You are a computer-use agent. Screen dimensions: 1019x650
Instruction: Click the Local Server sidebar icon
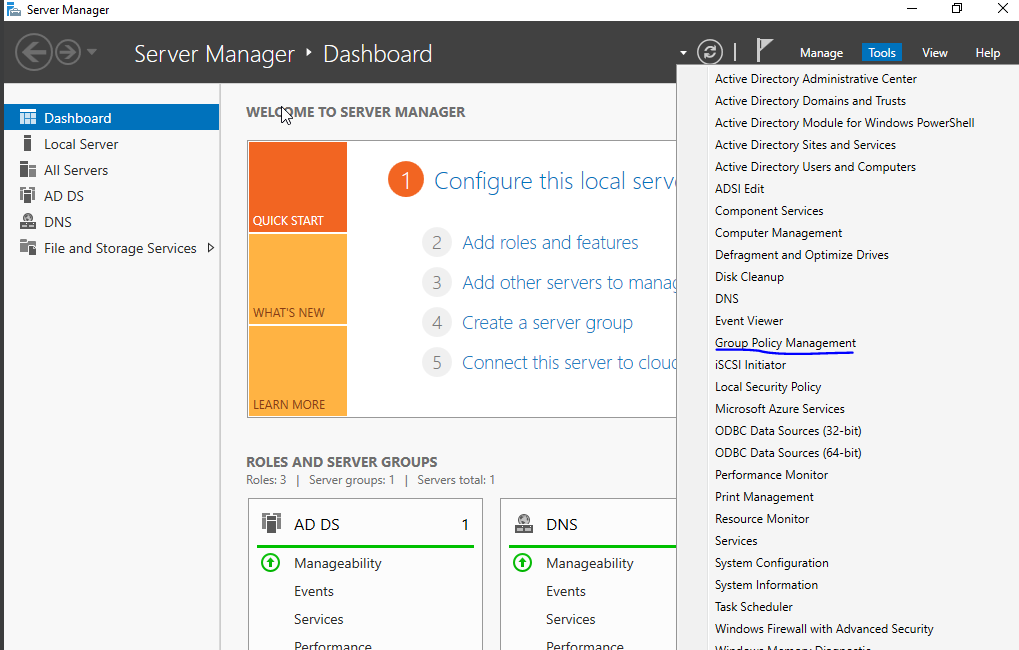(x=27, y=143)
